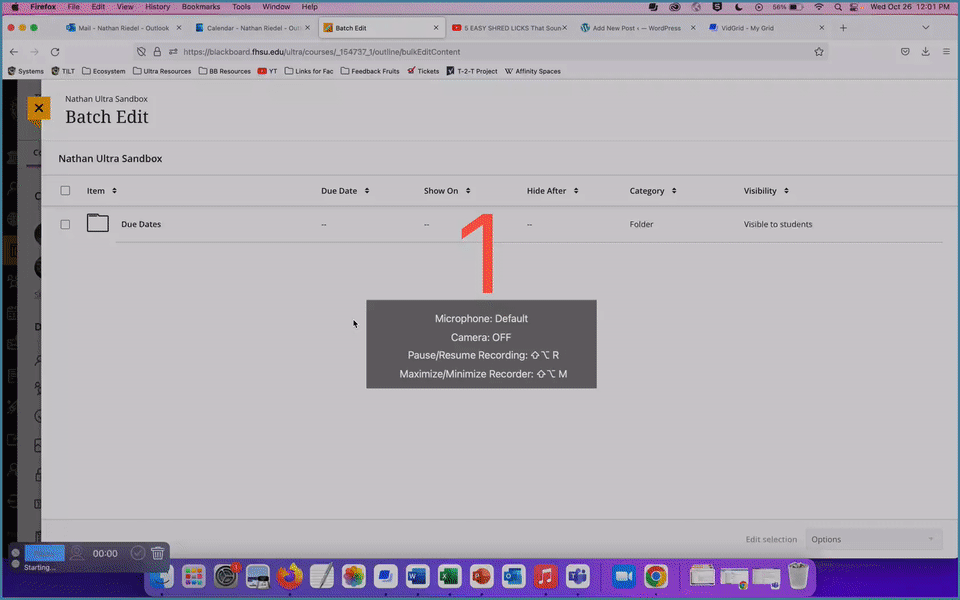Launch Microsoft Excel from the Dock
The height and width of the screenshot is (600, 960).
[x=449, y=576]
